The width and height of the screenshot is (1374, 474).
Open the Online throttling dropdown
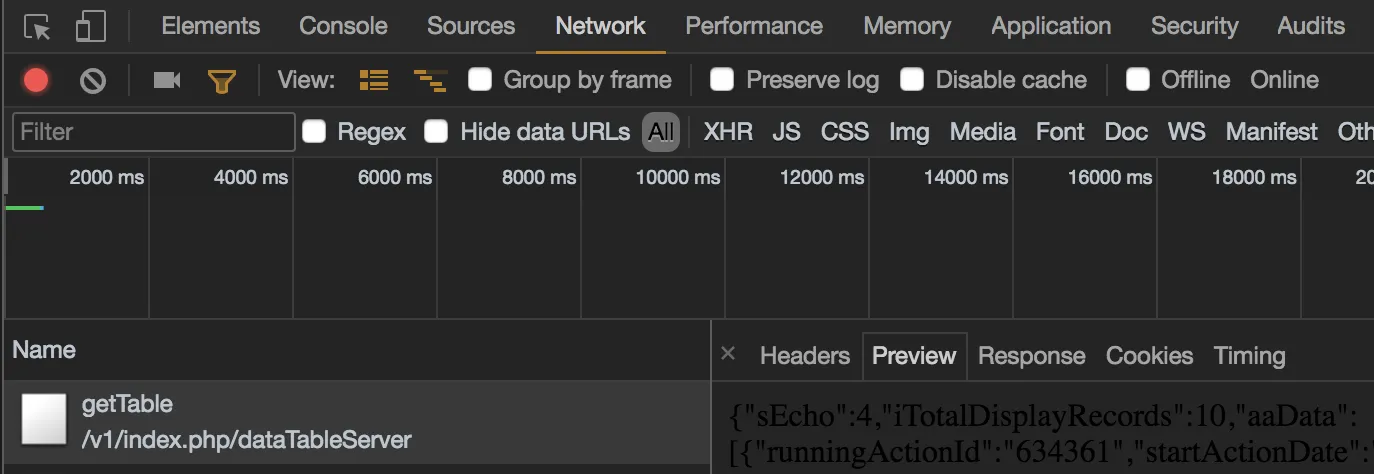[x=1284, y=80]
